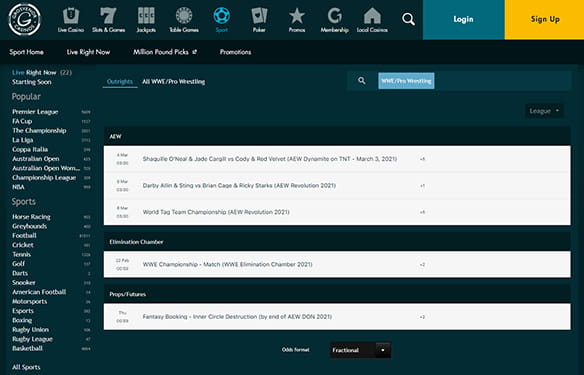Image resolution: width=584 pixels, height=375 pixels.
Task: Select Australian Open in sidebar
Action: click(x=36, y=159)
